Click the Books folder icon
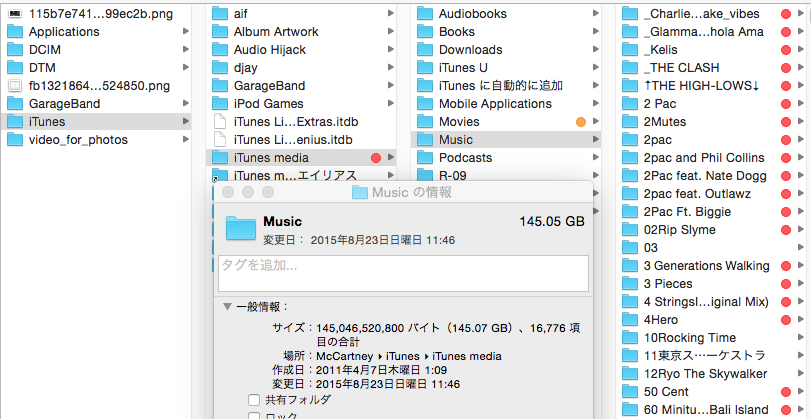 pyautogui.click(x=425, y=32)
